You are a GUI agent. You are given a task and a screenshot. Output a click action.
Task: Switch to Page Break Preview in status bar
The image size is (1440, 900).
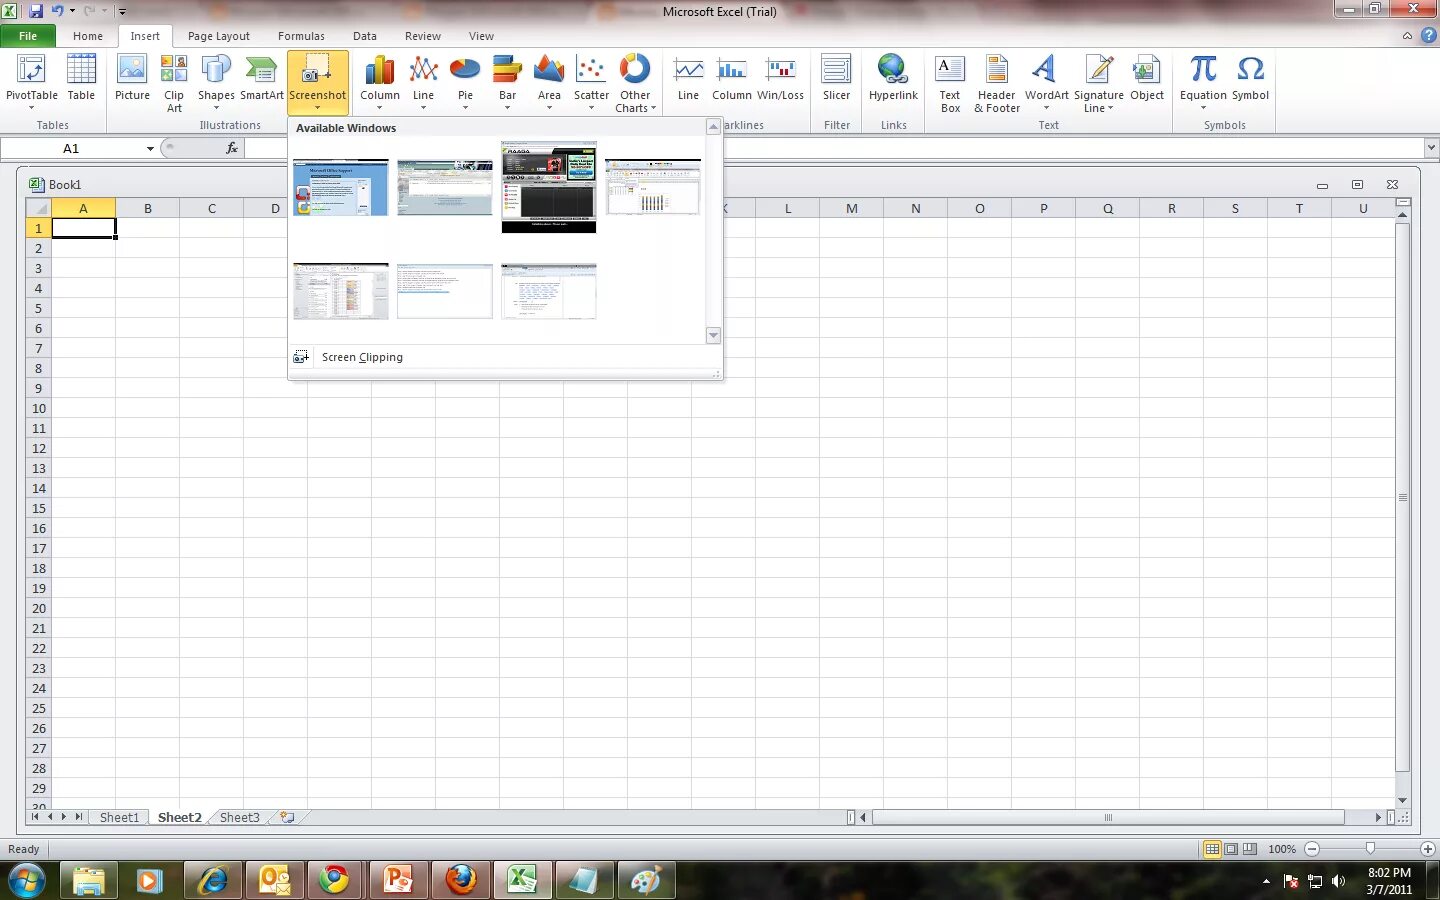point(1250,849)
